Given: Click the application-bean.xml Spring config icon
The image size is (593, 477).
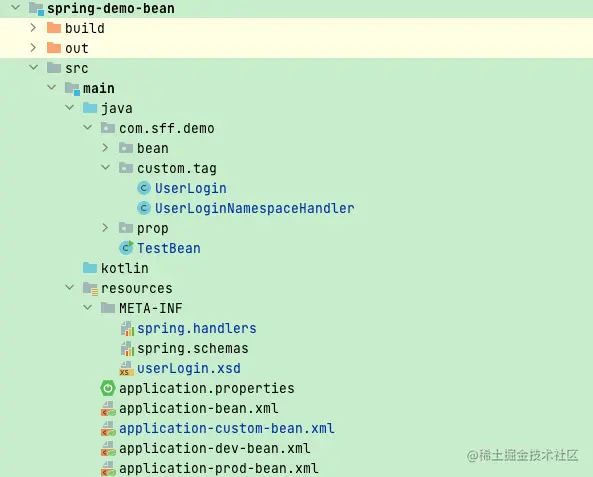Looking at the screenshot, I should click(108, 409).
